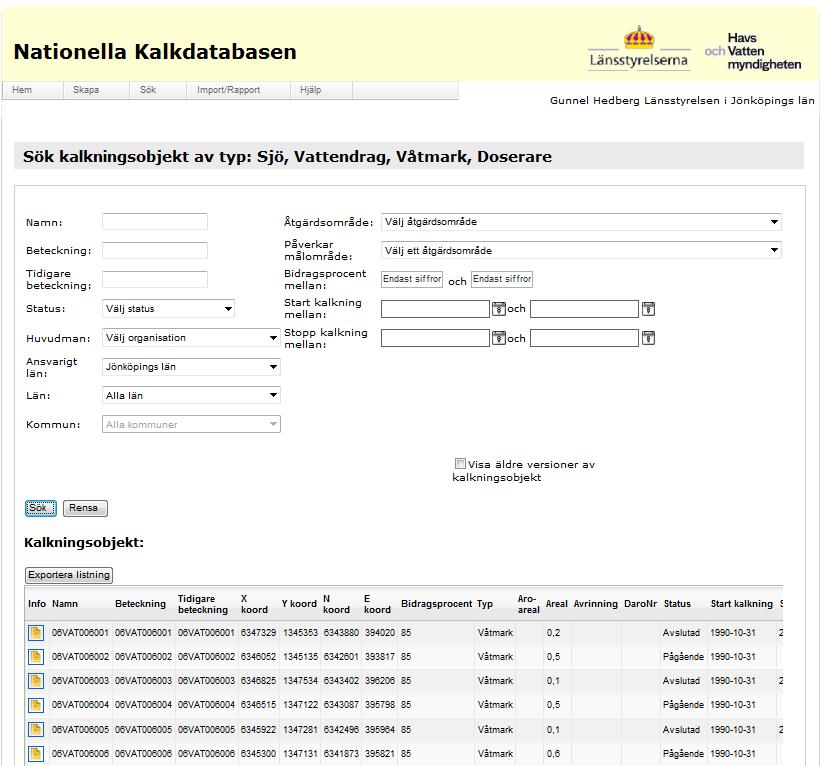Open calendar for Start kalkning first date
This screenshot has width=820, height=766.
click(498, 309)
